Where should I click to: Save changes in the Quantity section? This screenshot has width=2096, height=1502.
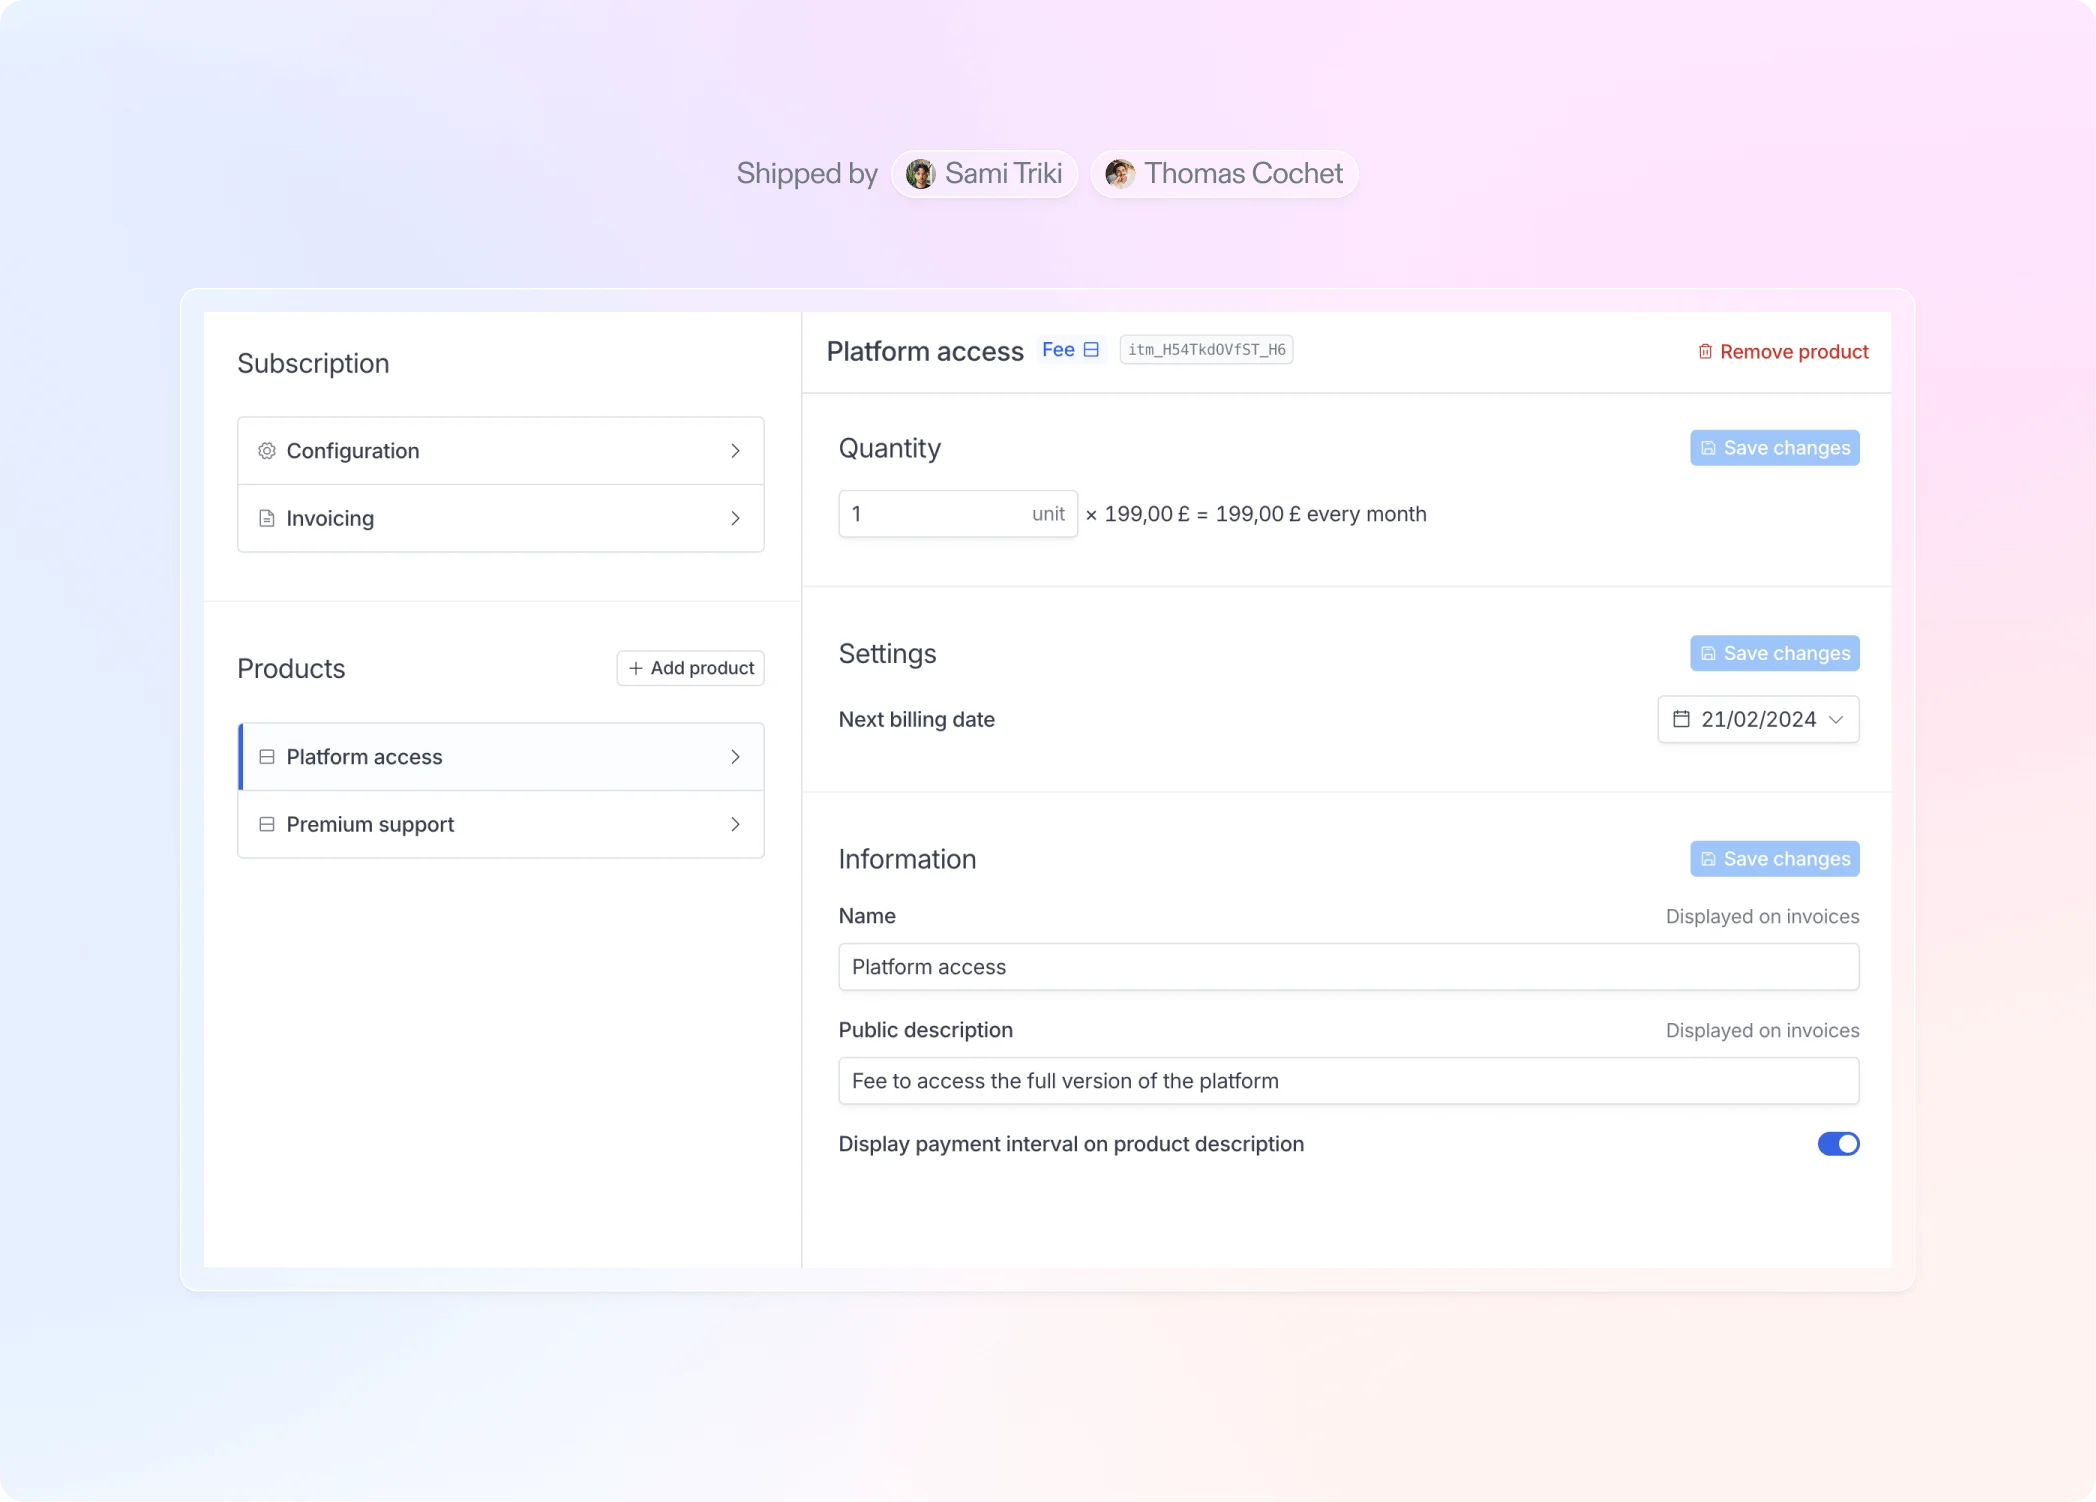point(1775,448)
